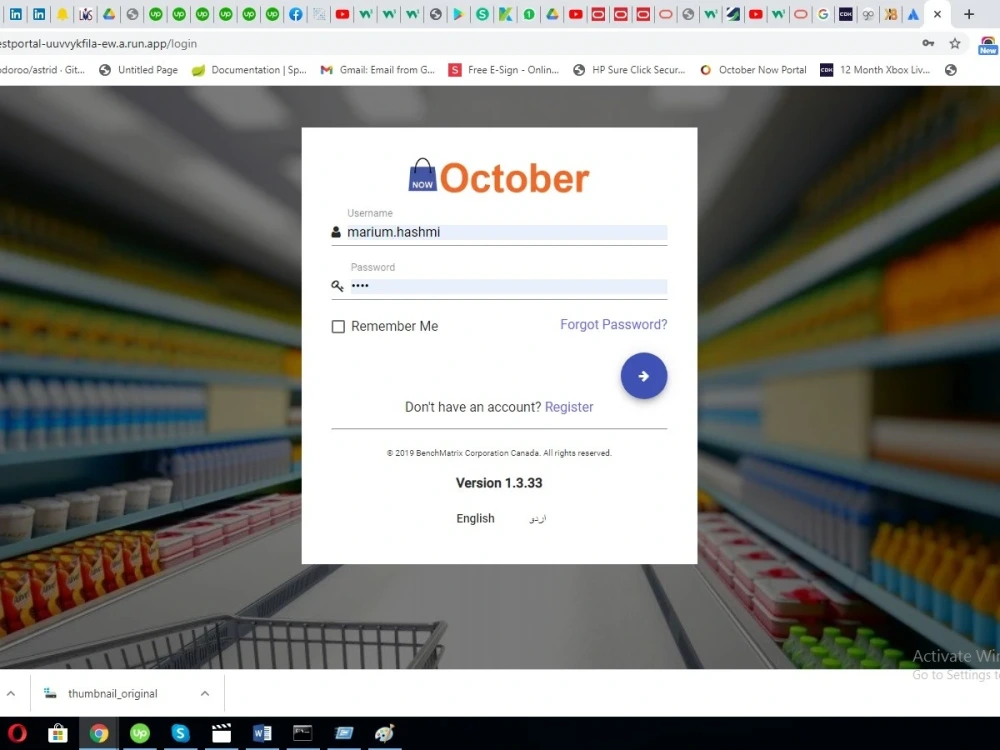Screen dimensions: 1000x750
Task: Click the © 2019 BenchMatrix Corporation copyright text
Action: [x=499, y=453]
